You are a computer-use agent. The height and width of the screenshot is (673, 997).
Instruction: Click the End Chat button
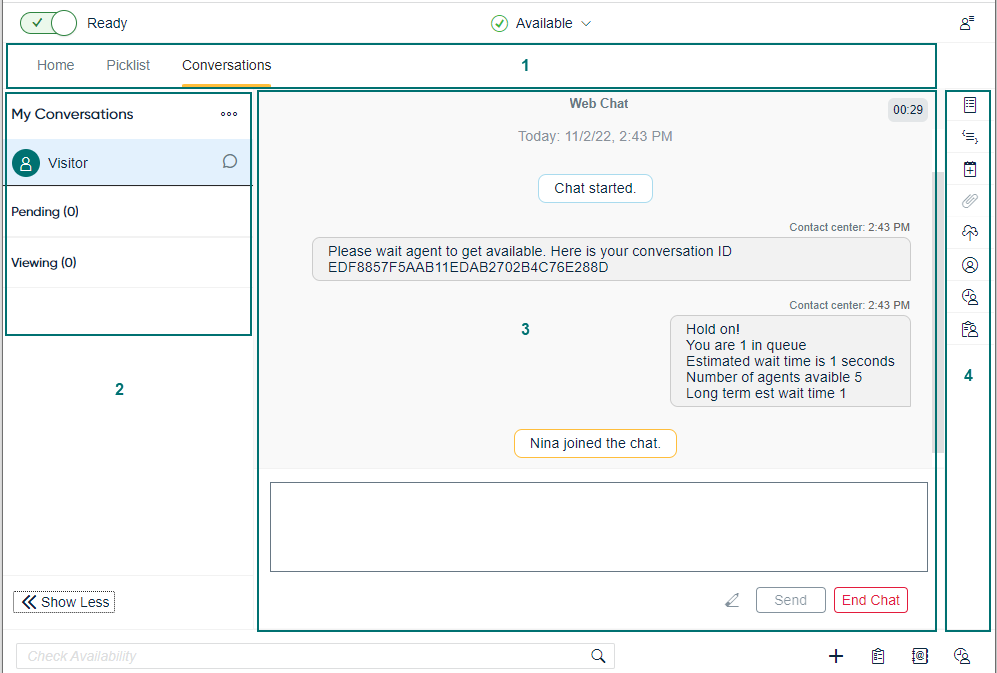pyautogui.click(x=870, y=600)
